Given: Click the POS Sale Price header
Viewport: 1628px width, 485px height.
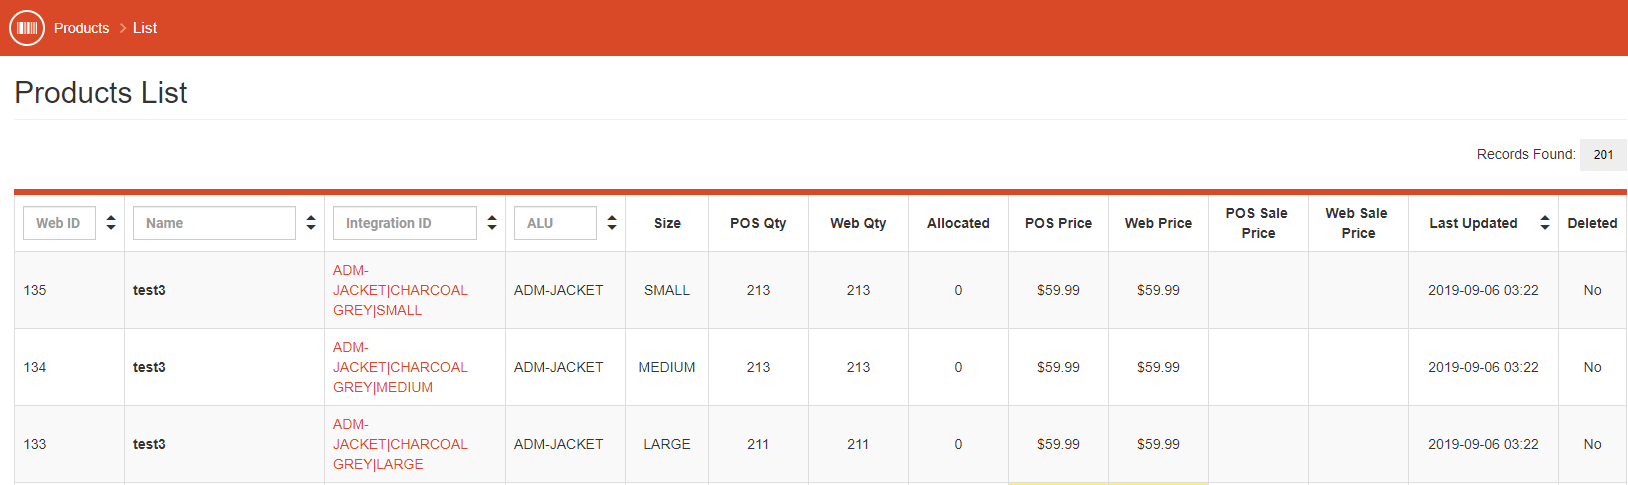Looking at the screenshot, I should point(1258,223).
